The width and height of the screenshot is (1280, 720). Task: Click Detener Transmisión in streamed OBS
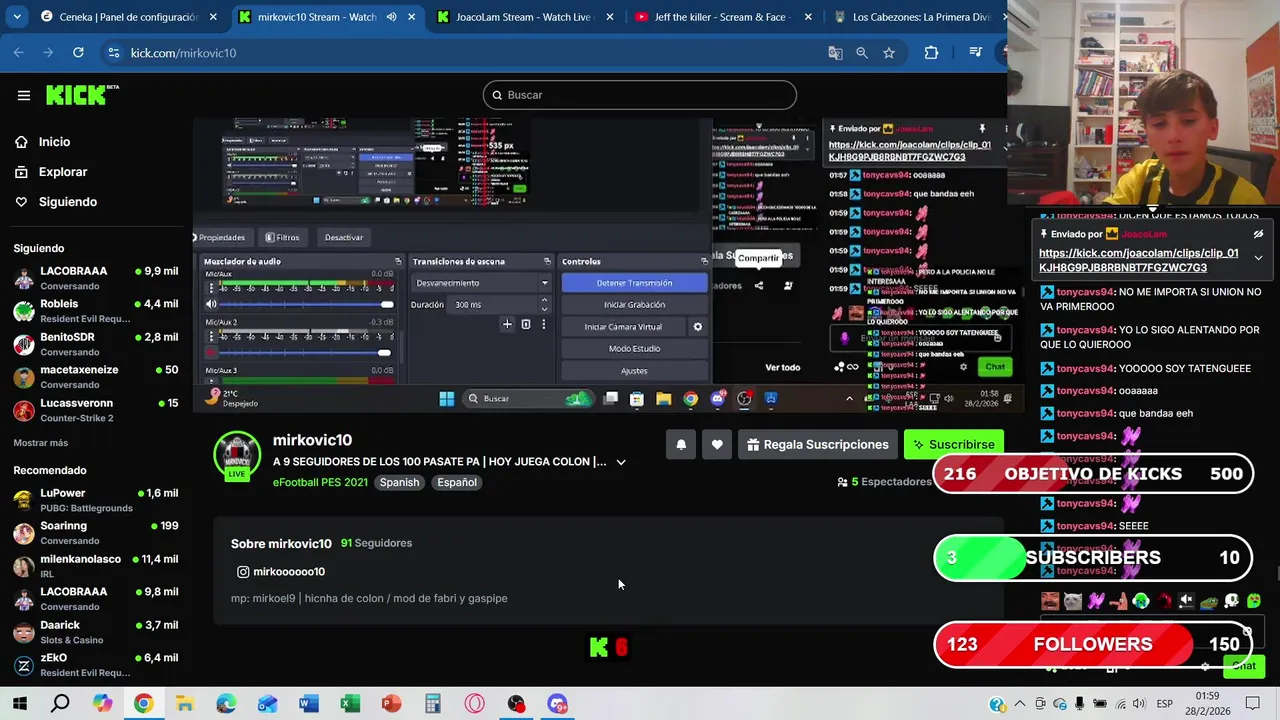635,283
